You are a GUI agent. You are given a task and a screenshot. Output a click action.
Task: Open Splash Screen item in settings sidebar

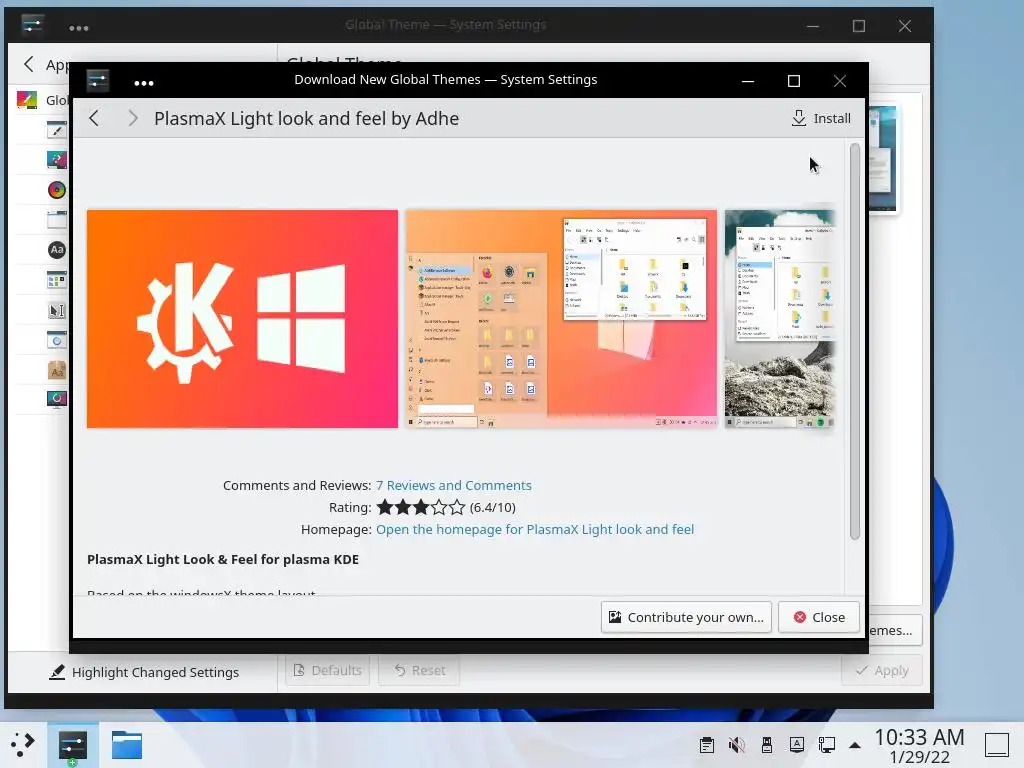57,399
